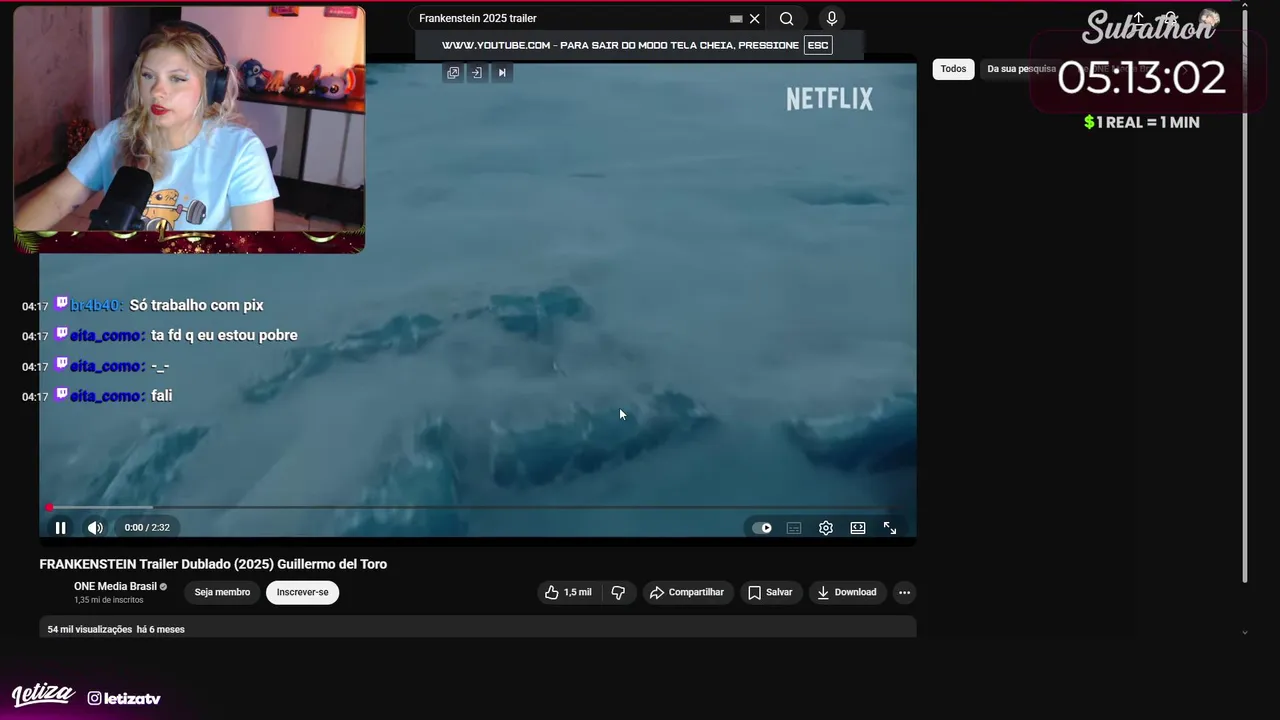This screenshot has width=1280, height=720.
Task: Click the video progress bar
Action: pos(478,508)
